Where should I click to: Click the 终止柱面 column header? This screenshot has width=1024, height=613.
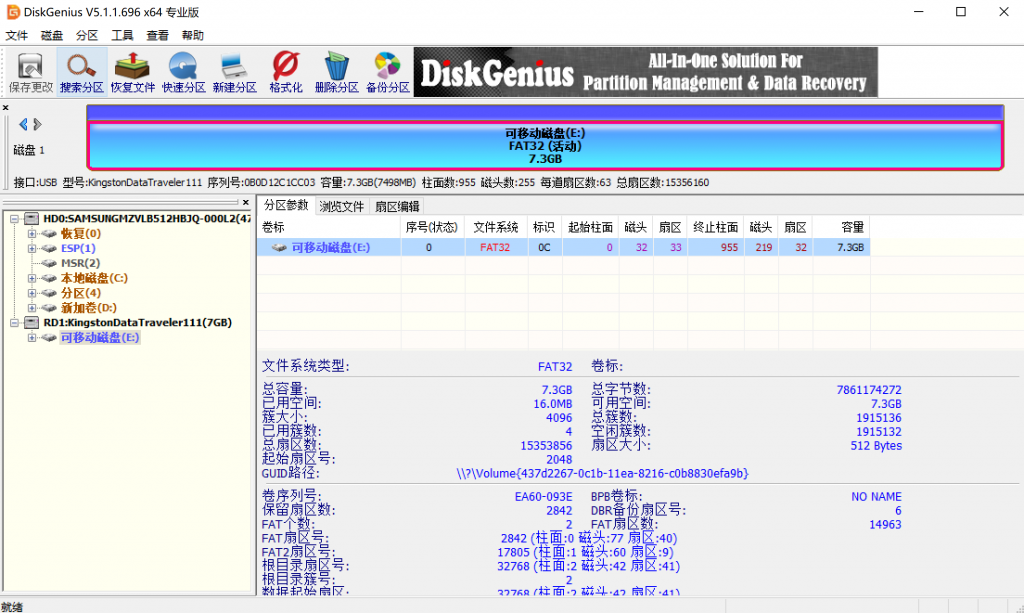715,227
